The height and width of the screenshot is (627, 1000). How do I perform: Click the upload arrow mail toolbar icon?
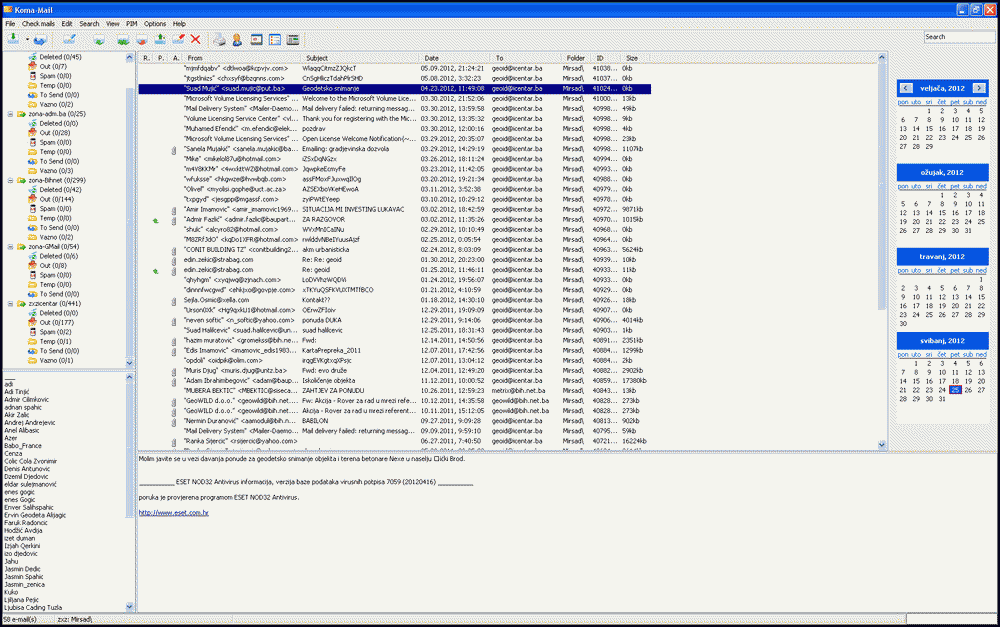pos(160,39)
